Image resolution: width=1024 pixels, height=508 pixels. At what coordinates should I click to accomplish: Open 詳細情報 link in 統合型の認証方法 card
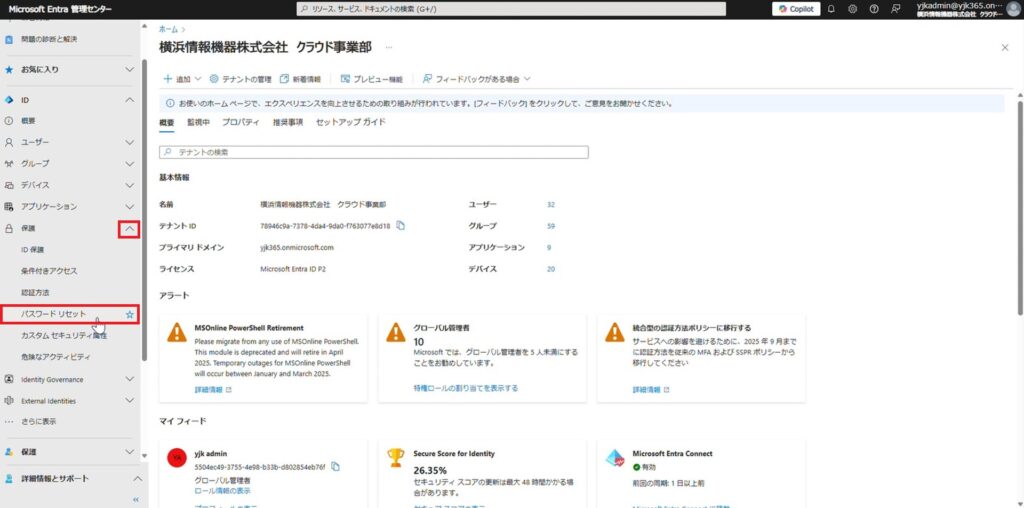651,389
